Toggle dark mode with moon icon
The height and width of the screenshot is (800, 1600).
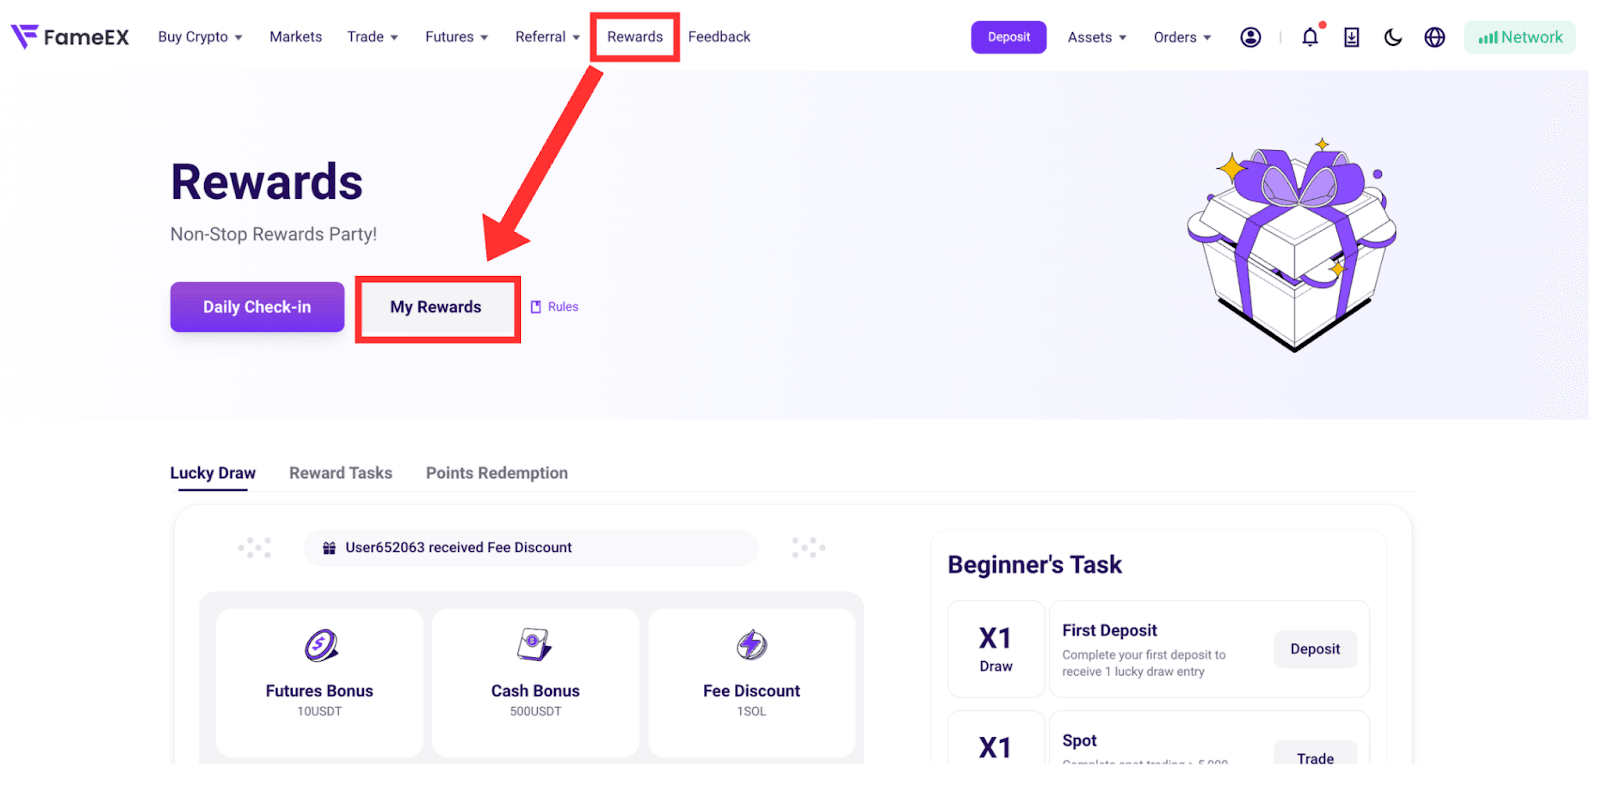(x=1393, y=37)
